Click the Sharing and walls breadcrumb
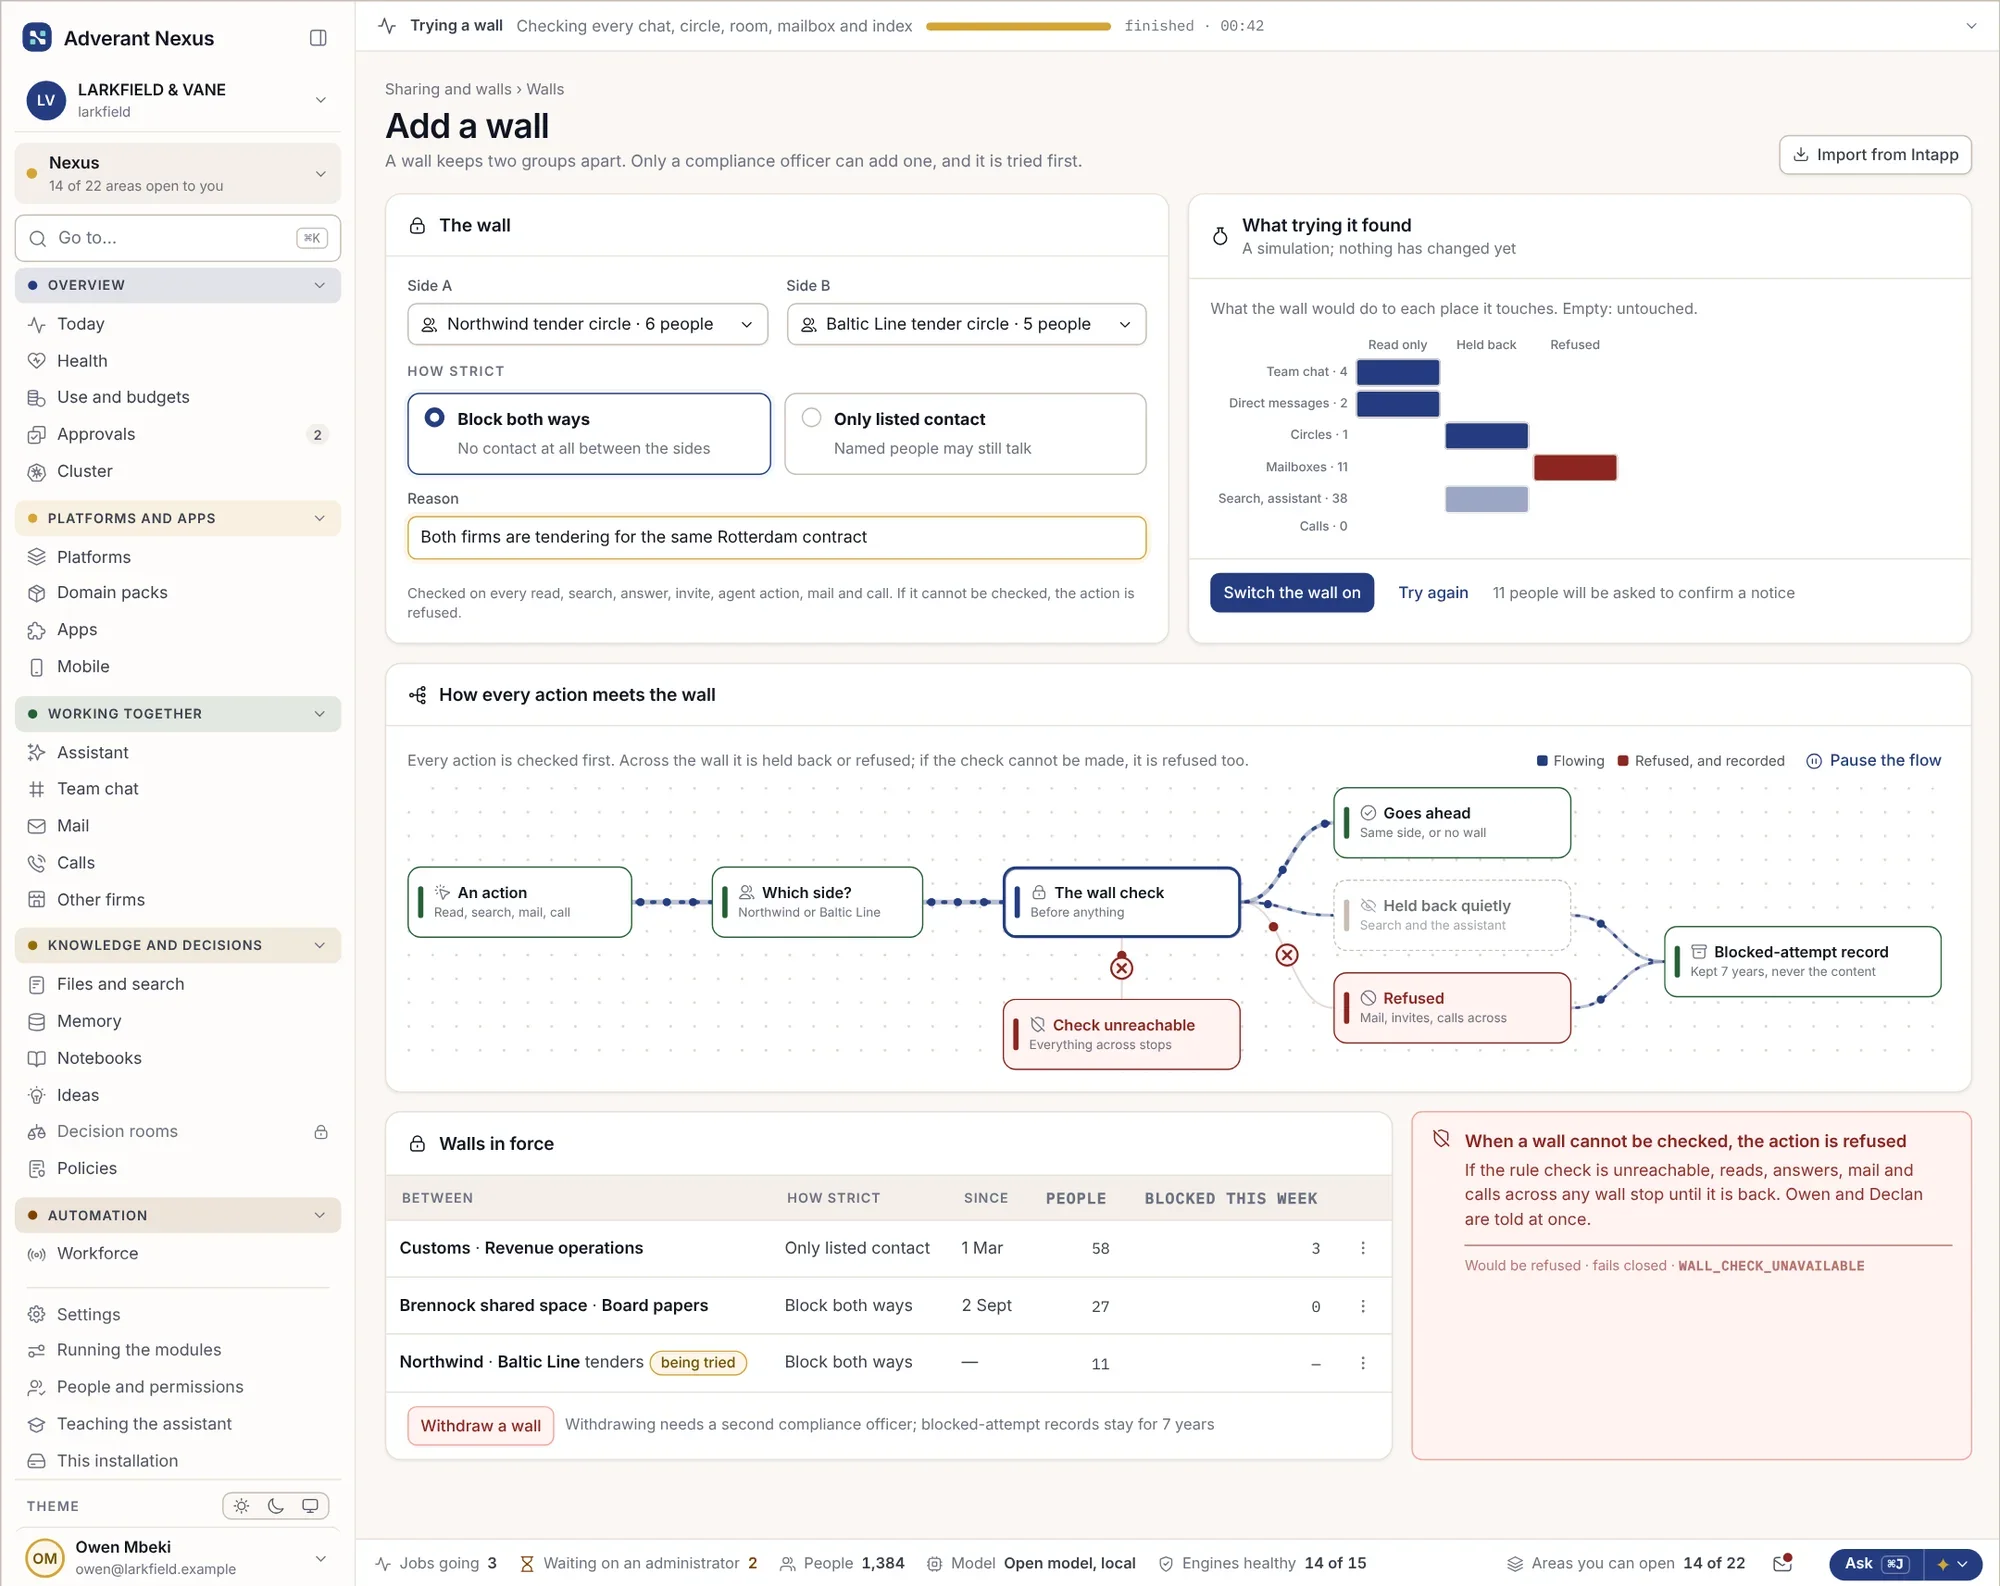The width and height of the screenshot is (2000, 1586). pyautogui.click(x=448, y=89)
